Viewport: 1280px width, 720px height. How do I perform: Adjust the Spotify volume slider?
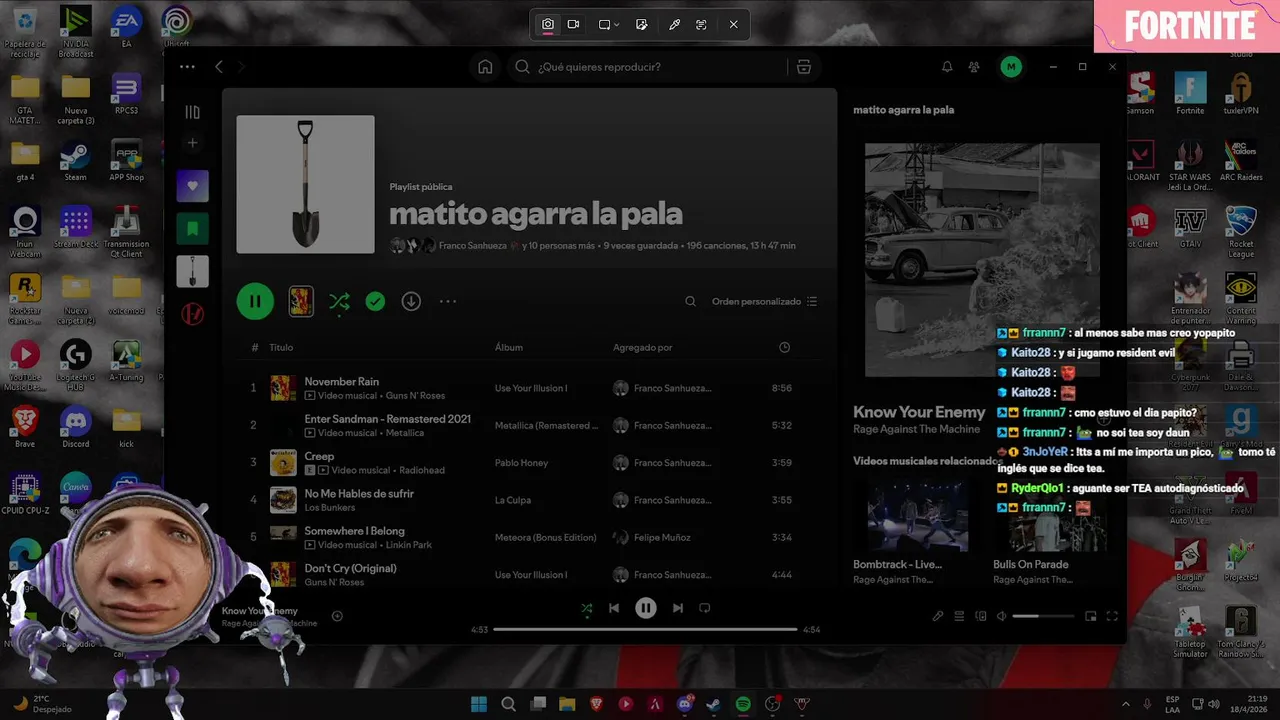tap(1044, 616)
